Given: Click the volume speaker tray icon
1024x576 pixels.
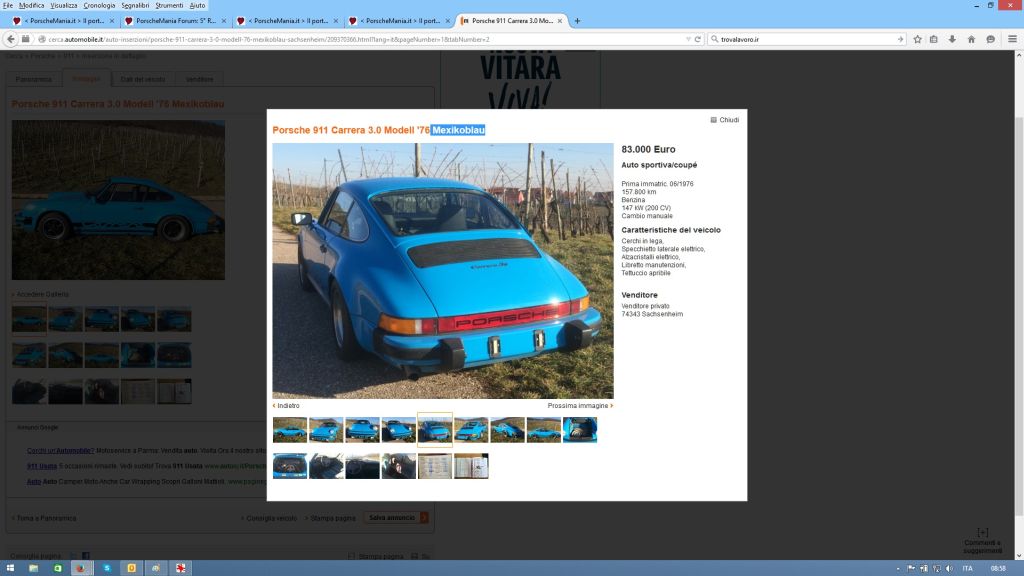Looking at the screenshot, I should (949, 568).
